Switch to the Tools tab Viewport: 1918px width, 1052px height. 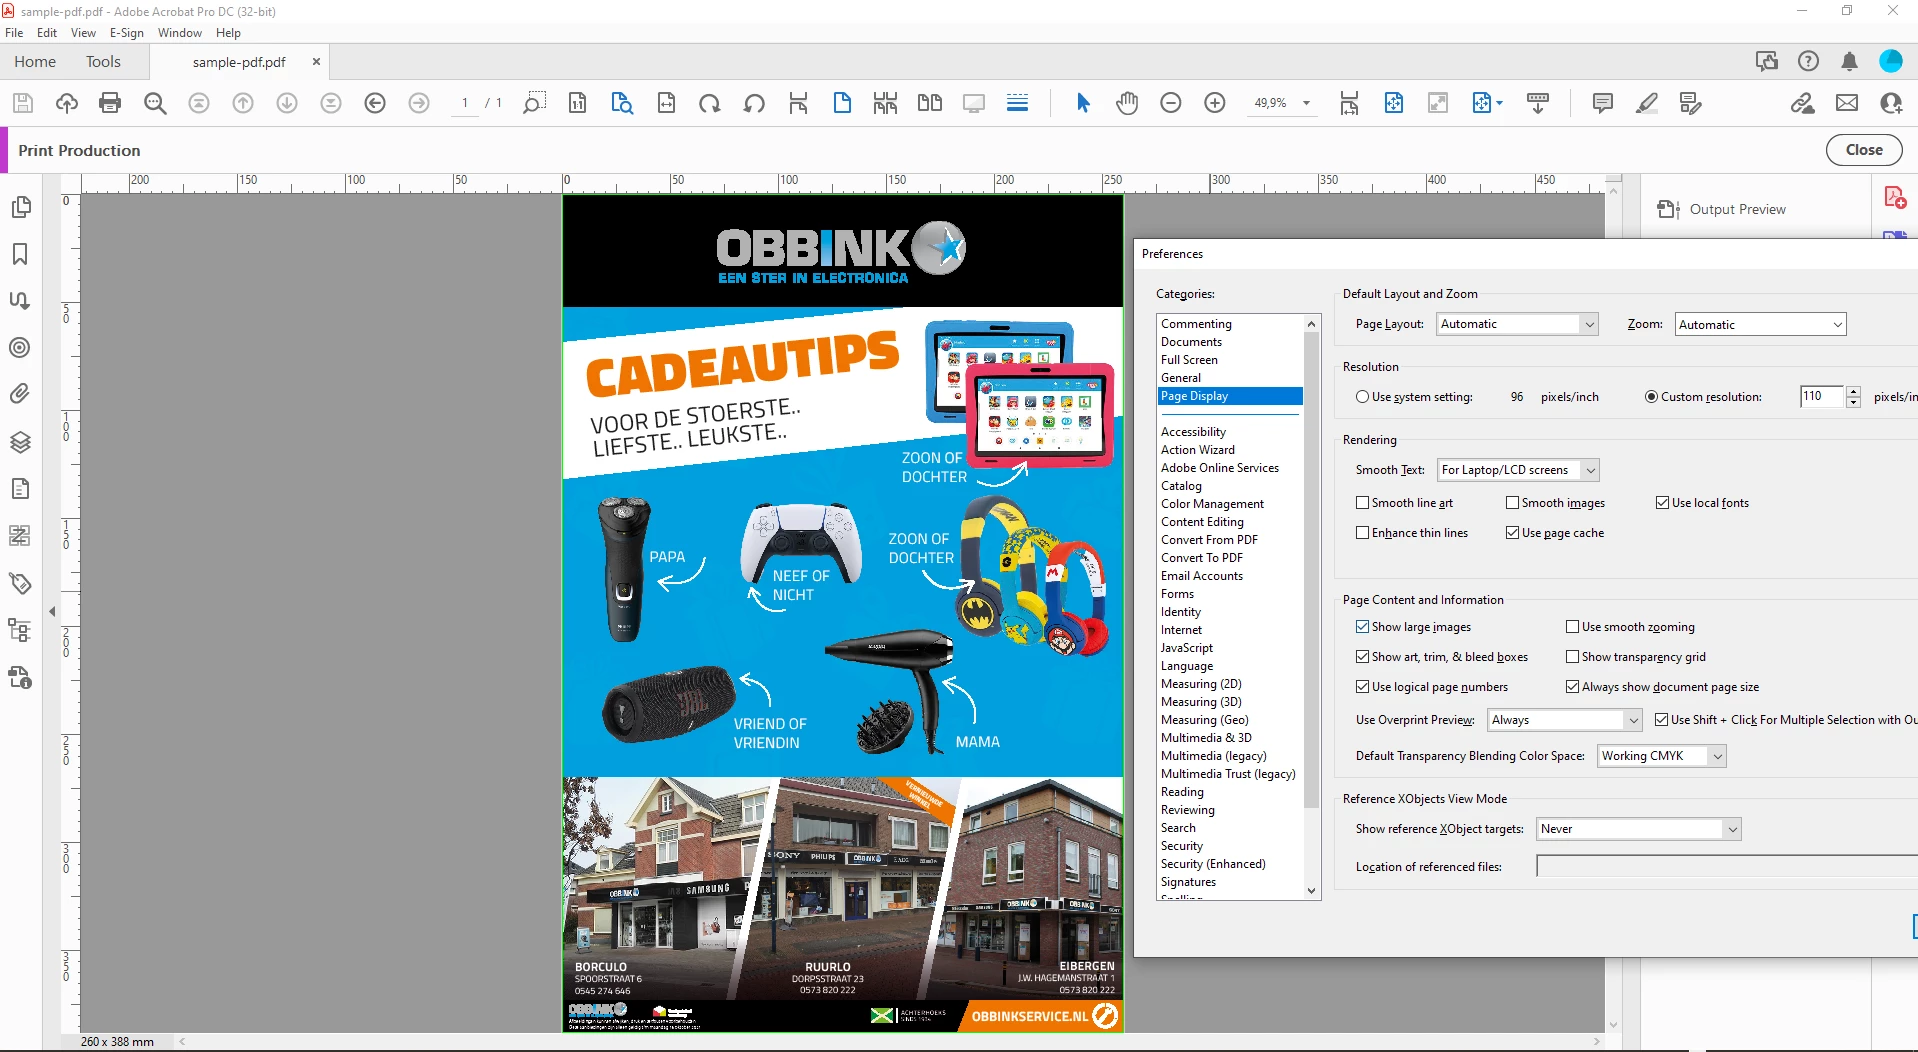(x=103, y=62)
